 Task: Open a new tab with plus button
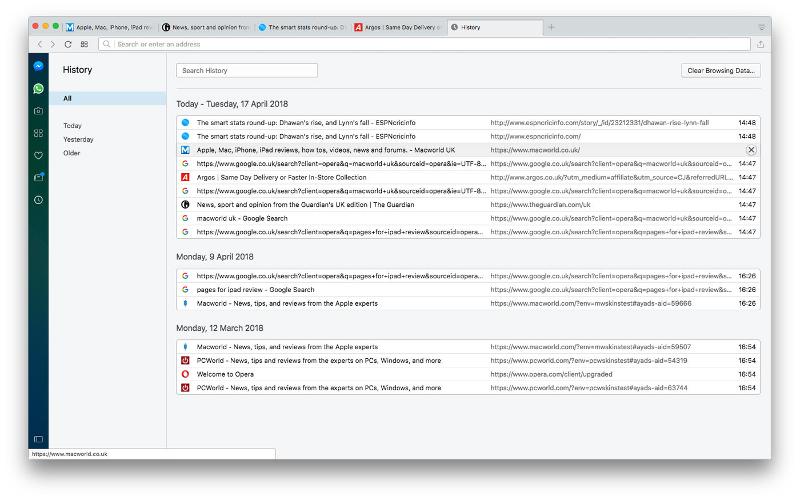551,27
